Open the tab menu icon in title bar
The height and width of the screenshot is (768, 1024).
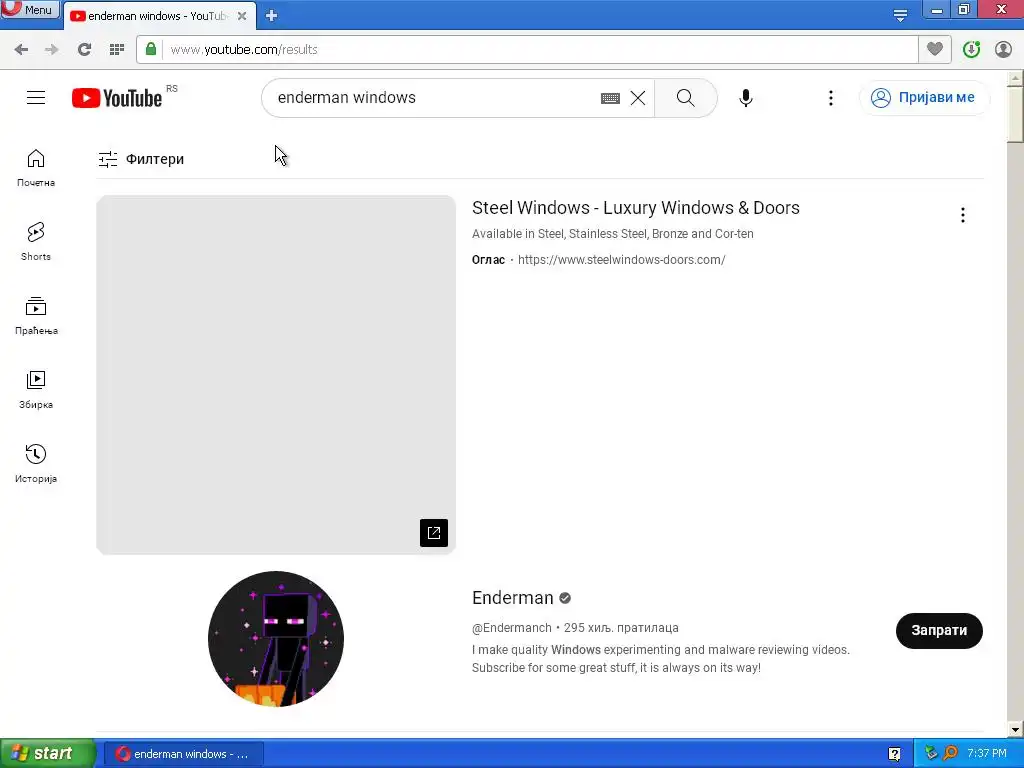[900, 15]
